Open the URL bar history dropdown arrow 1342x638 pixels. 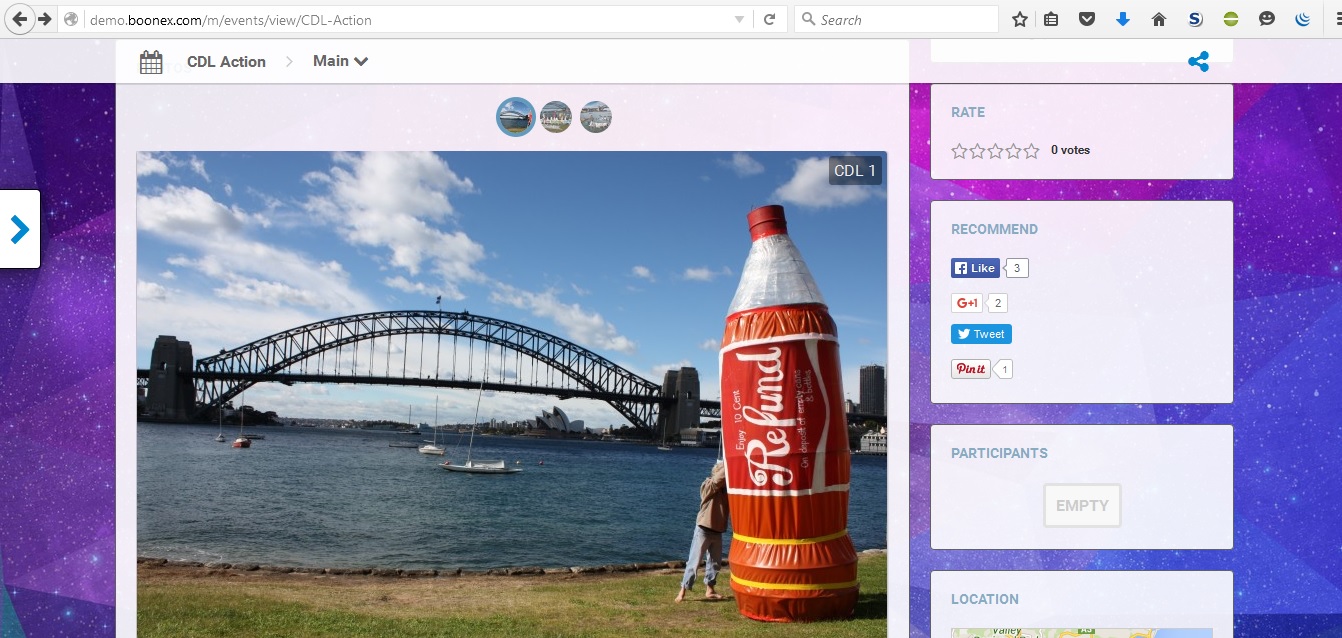[x=739, y=19]
